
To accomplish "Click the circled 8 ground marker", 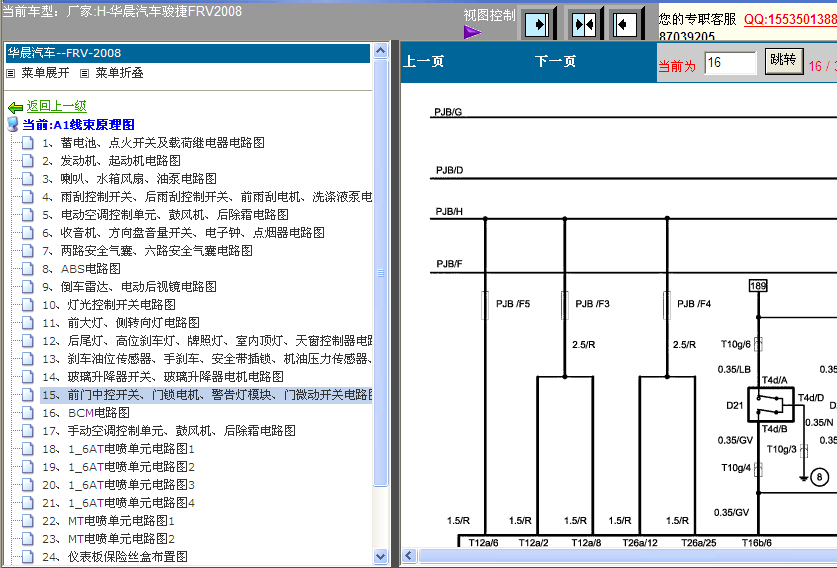I will [x=819, y=477].
